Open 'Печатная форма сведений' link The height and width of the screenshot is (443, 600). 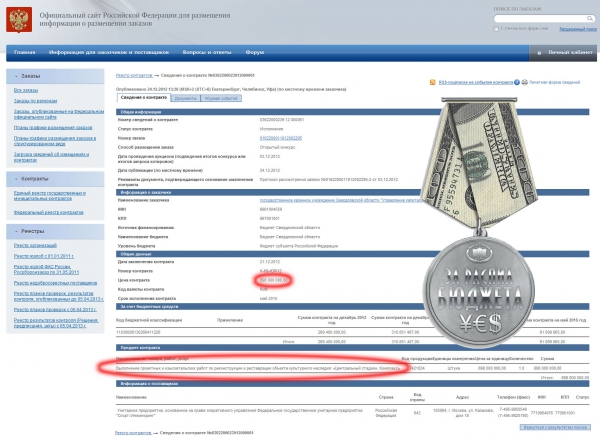tap(554, 82)
